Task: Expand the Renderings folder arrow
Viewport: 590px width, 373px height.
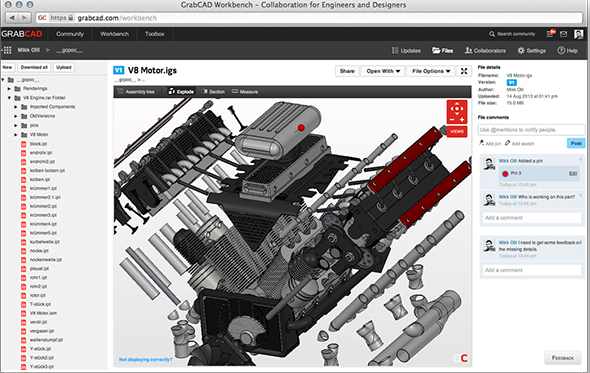Action: pyautogui.click(x=9, y=88)
